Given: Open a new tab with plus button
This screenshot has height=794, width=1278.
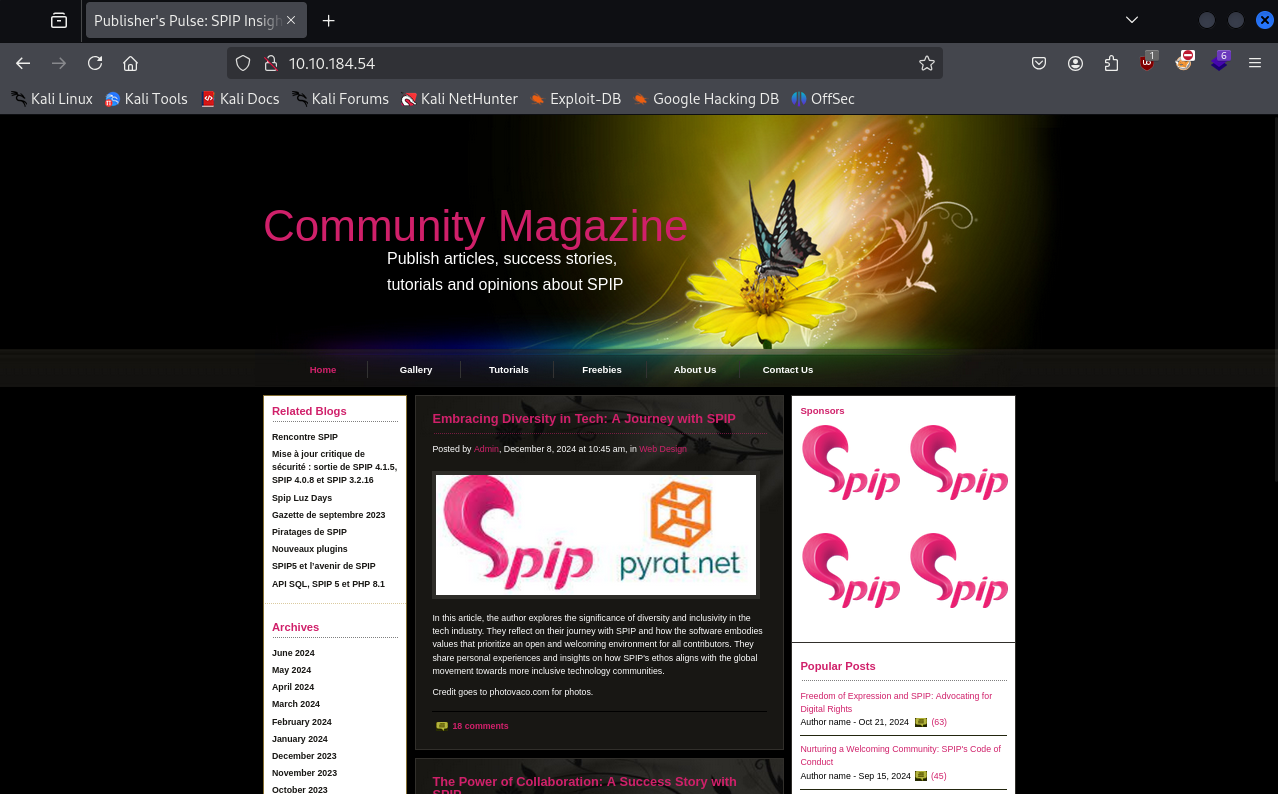Looking at the screenshot, I should click(328, 20).
